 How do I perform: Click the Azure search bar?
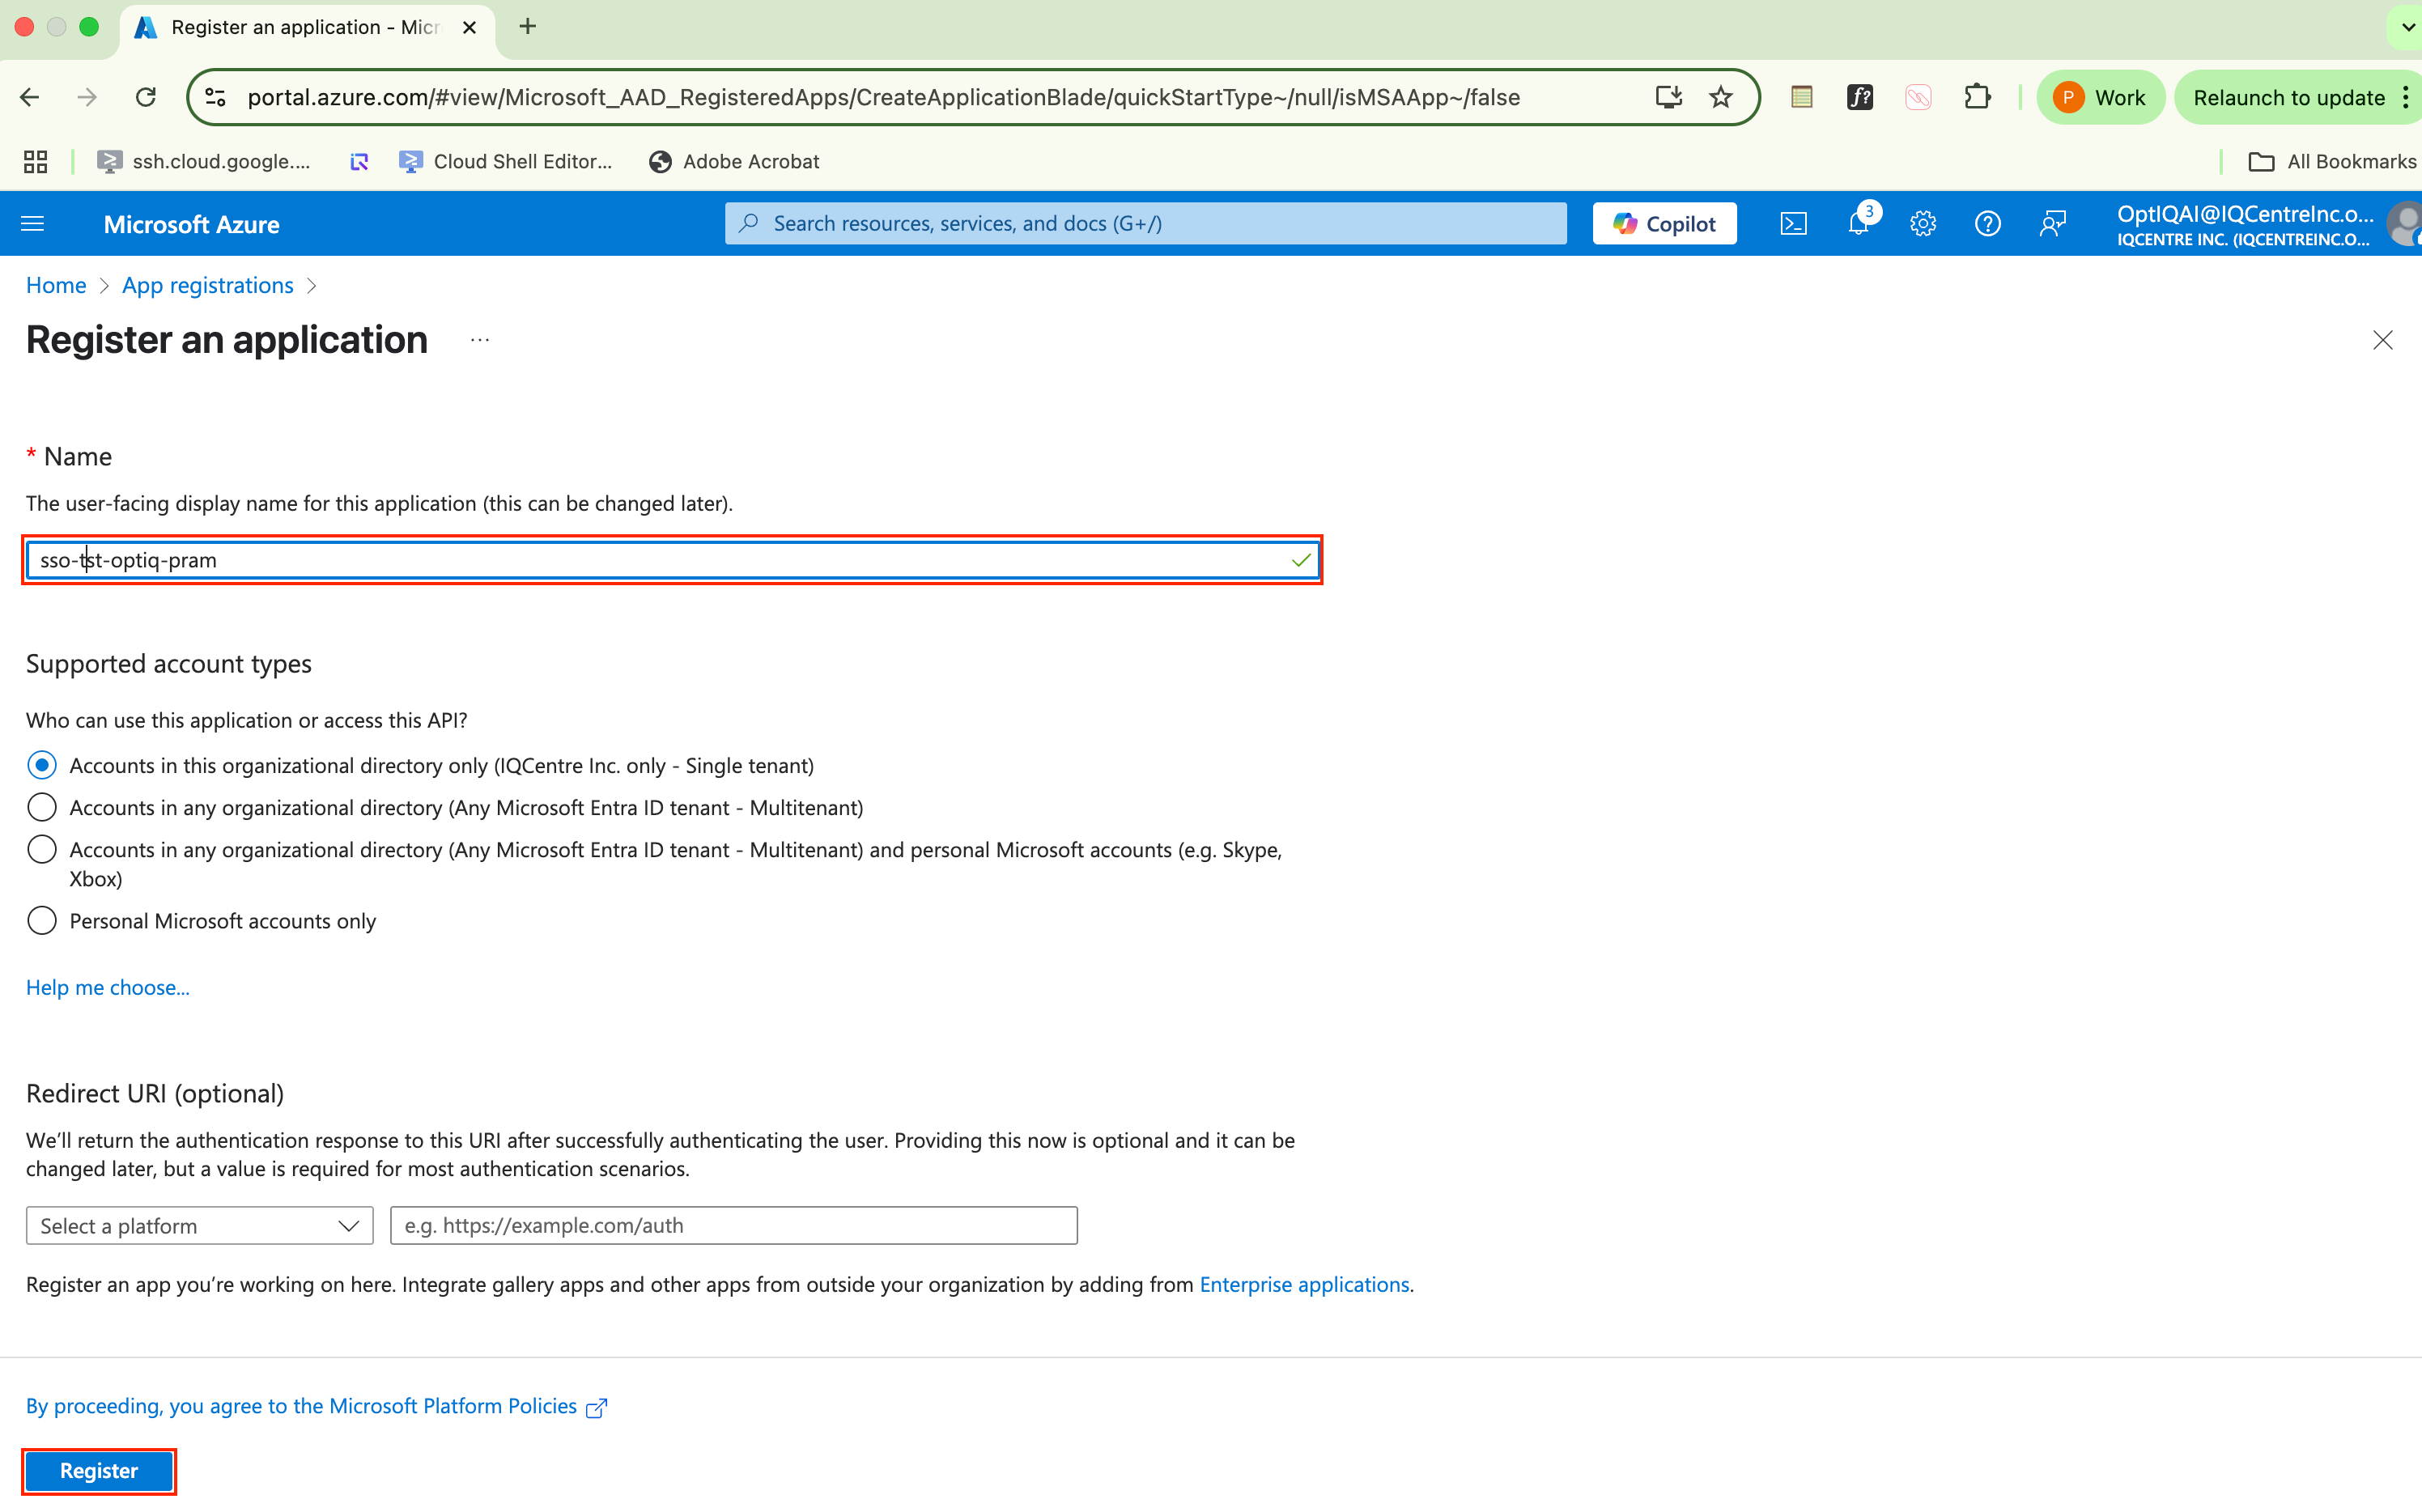(1145, 224)
